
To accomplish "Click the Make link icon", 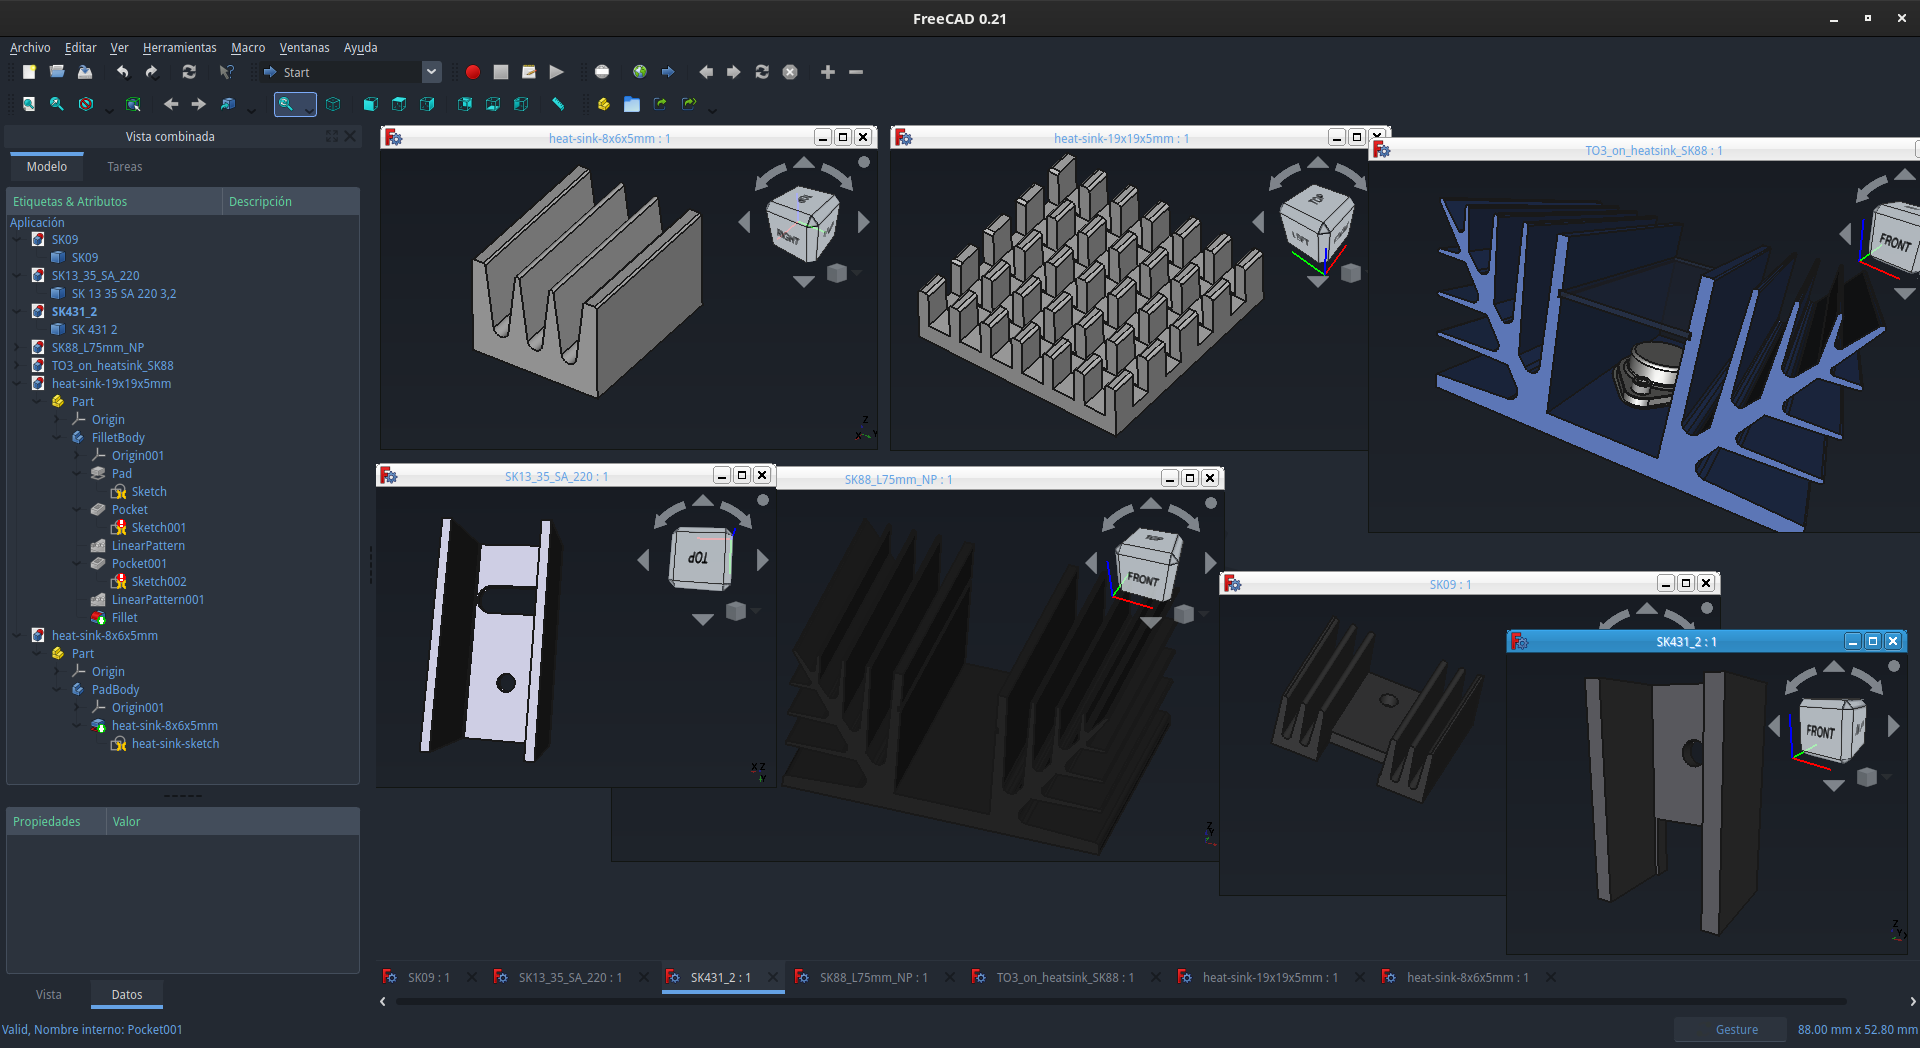I will point(660,104).
